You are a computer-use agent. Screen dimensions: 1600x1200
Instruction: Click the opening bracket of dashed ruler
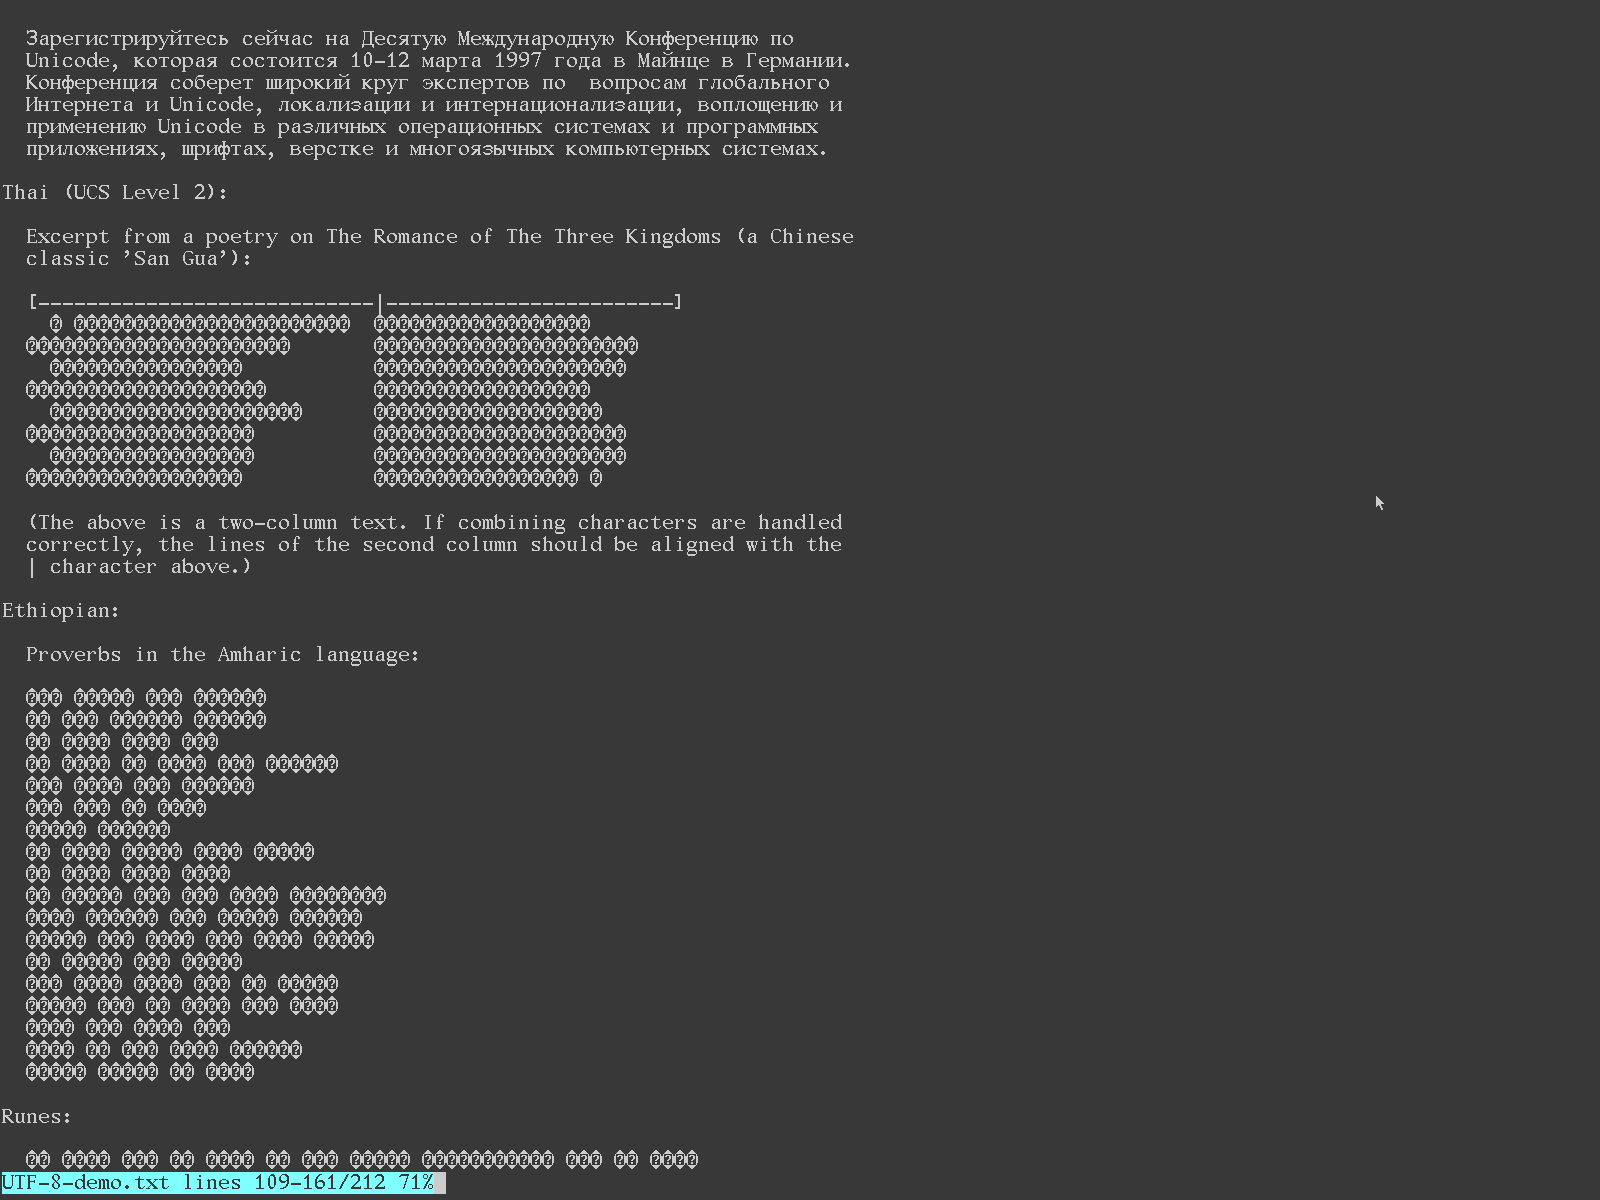pos(33,302)
